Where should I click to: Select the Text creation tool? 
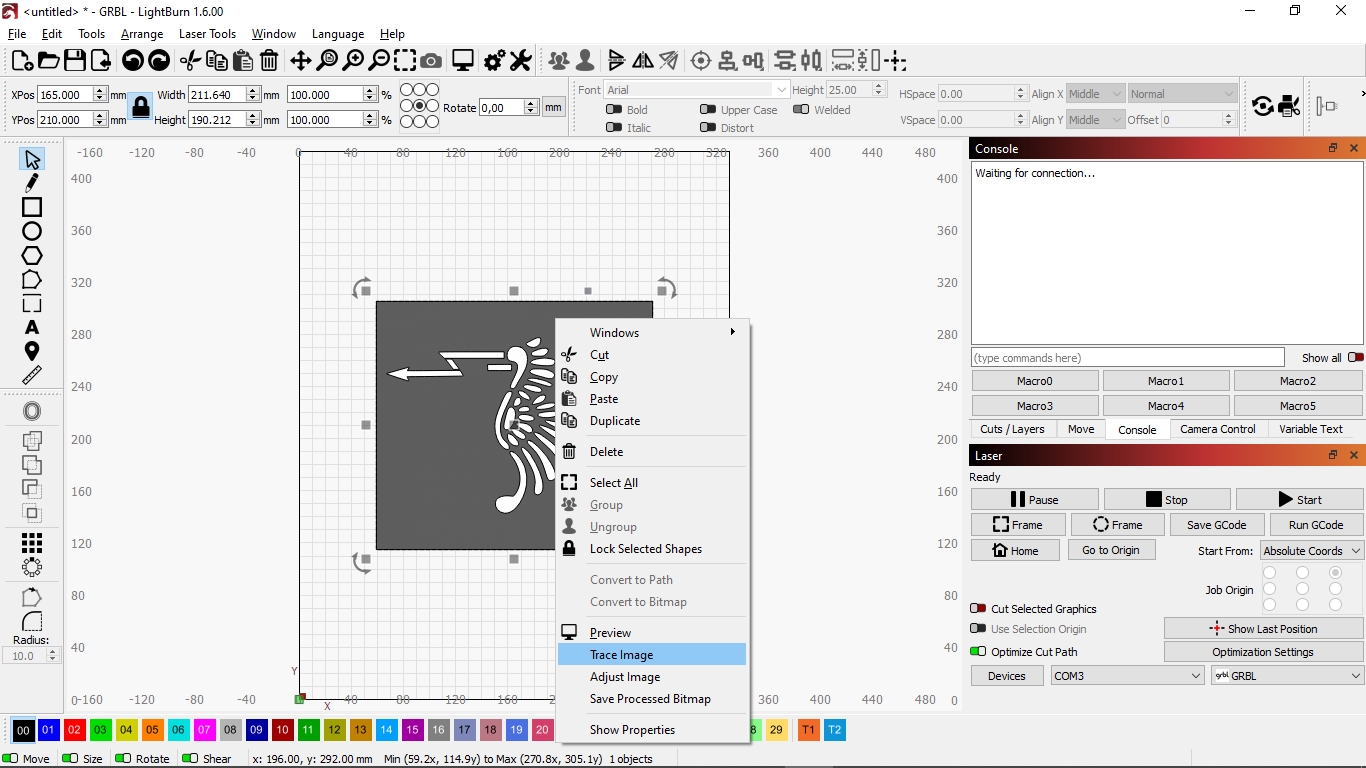32,327
